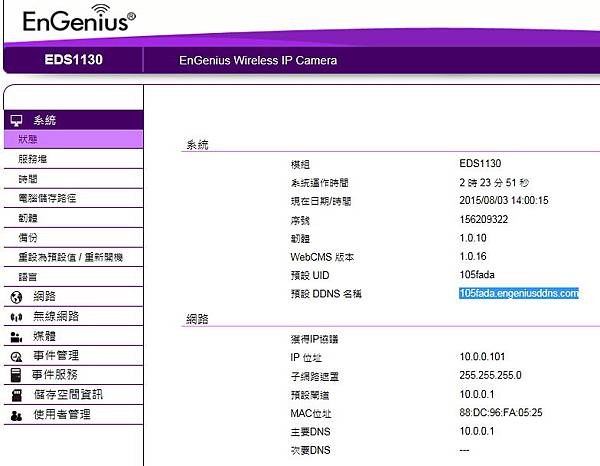This screenshot has width=600, height=466.
Task: Click the WebCMS 版本 label
Action: pyautogui.click(x=322, y=257)
